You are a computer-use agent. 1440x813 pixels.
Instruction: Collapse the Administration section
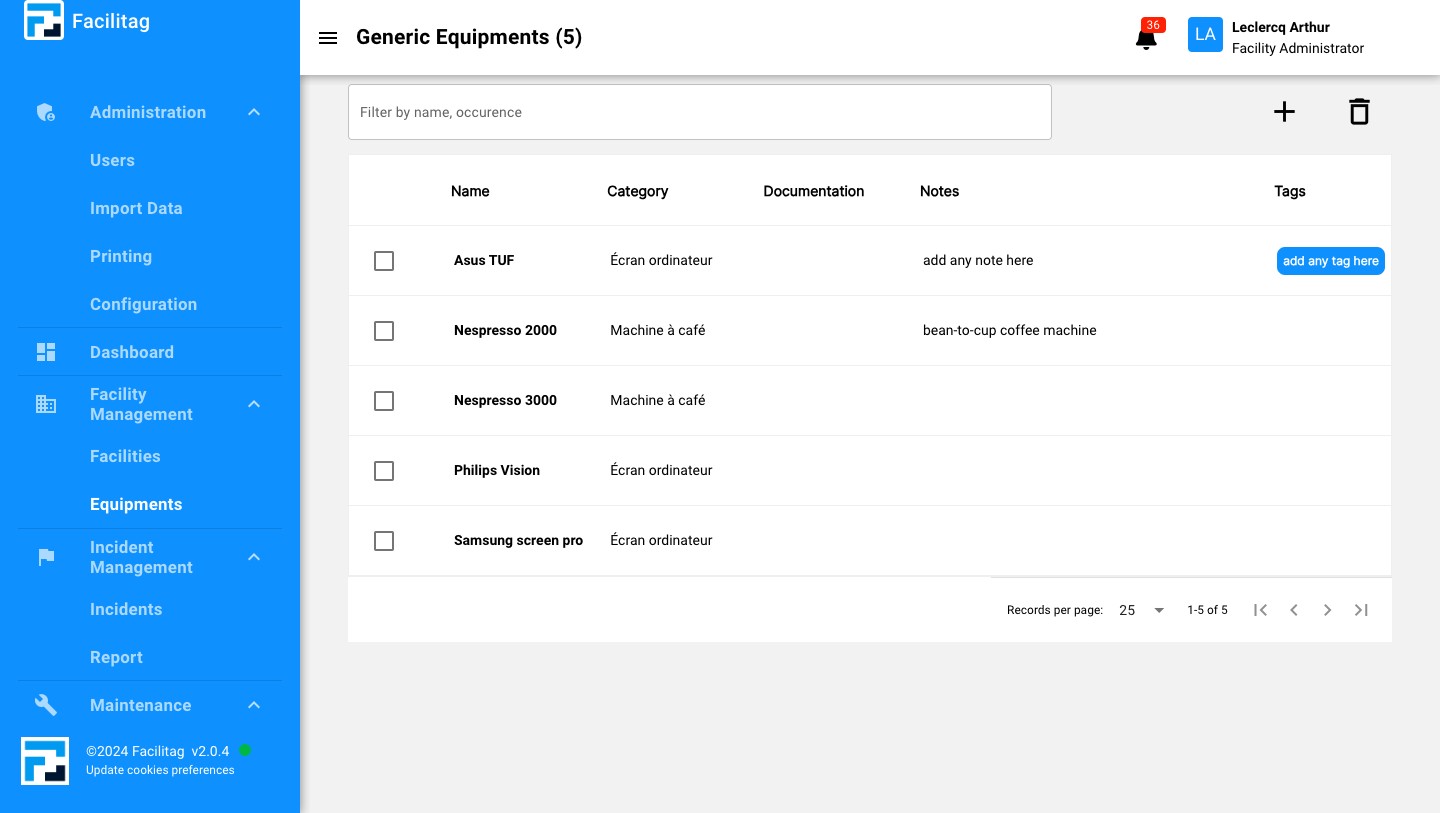coord(254,112)
